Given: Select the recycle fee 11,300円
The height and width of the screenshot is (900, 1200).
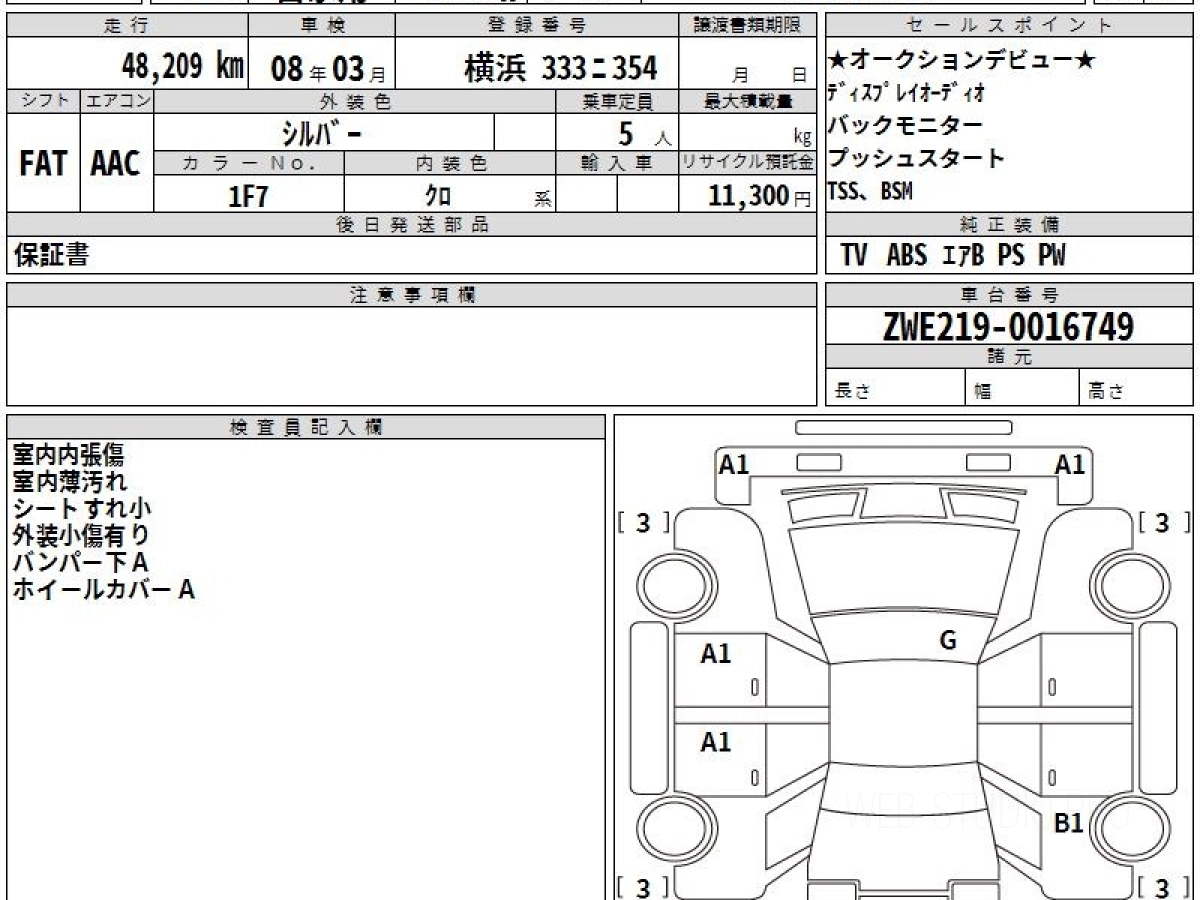Looking at the screenshot, I should coord(760,196).
